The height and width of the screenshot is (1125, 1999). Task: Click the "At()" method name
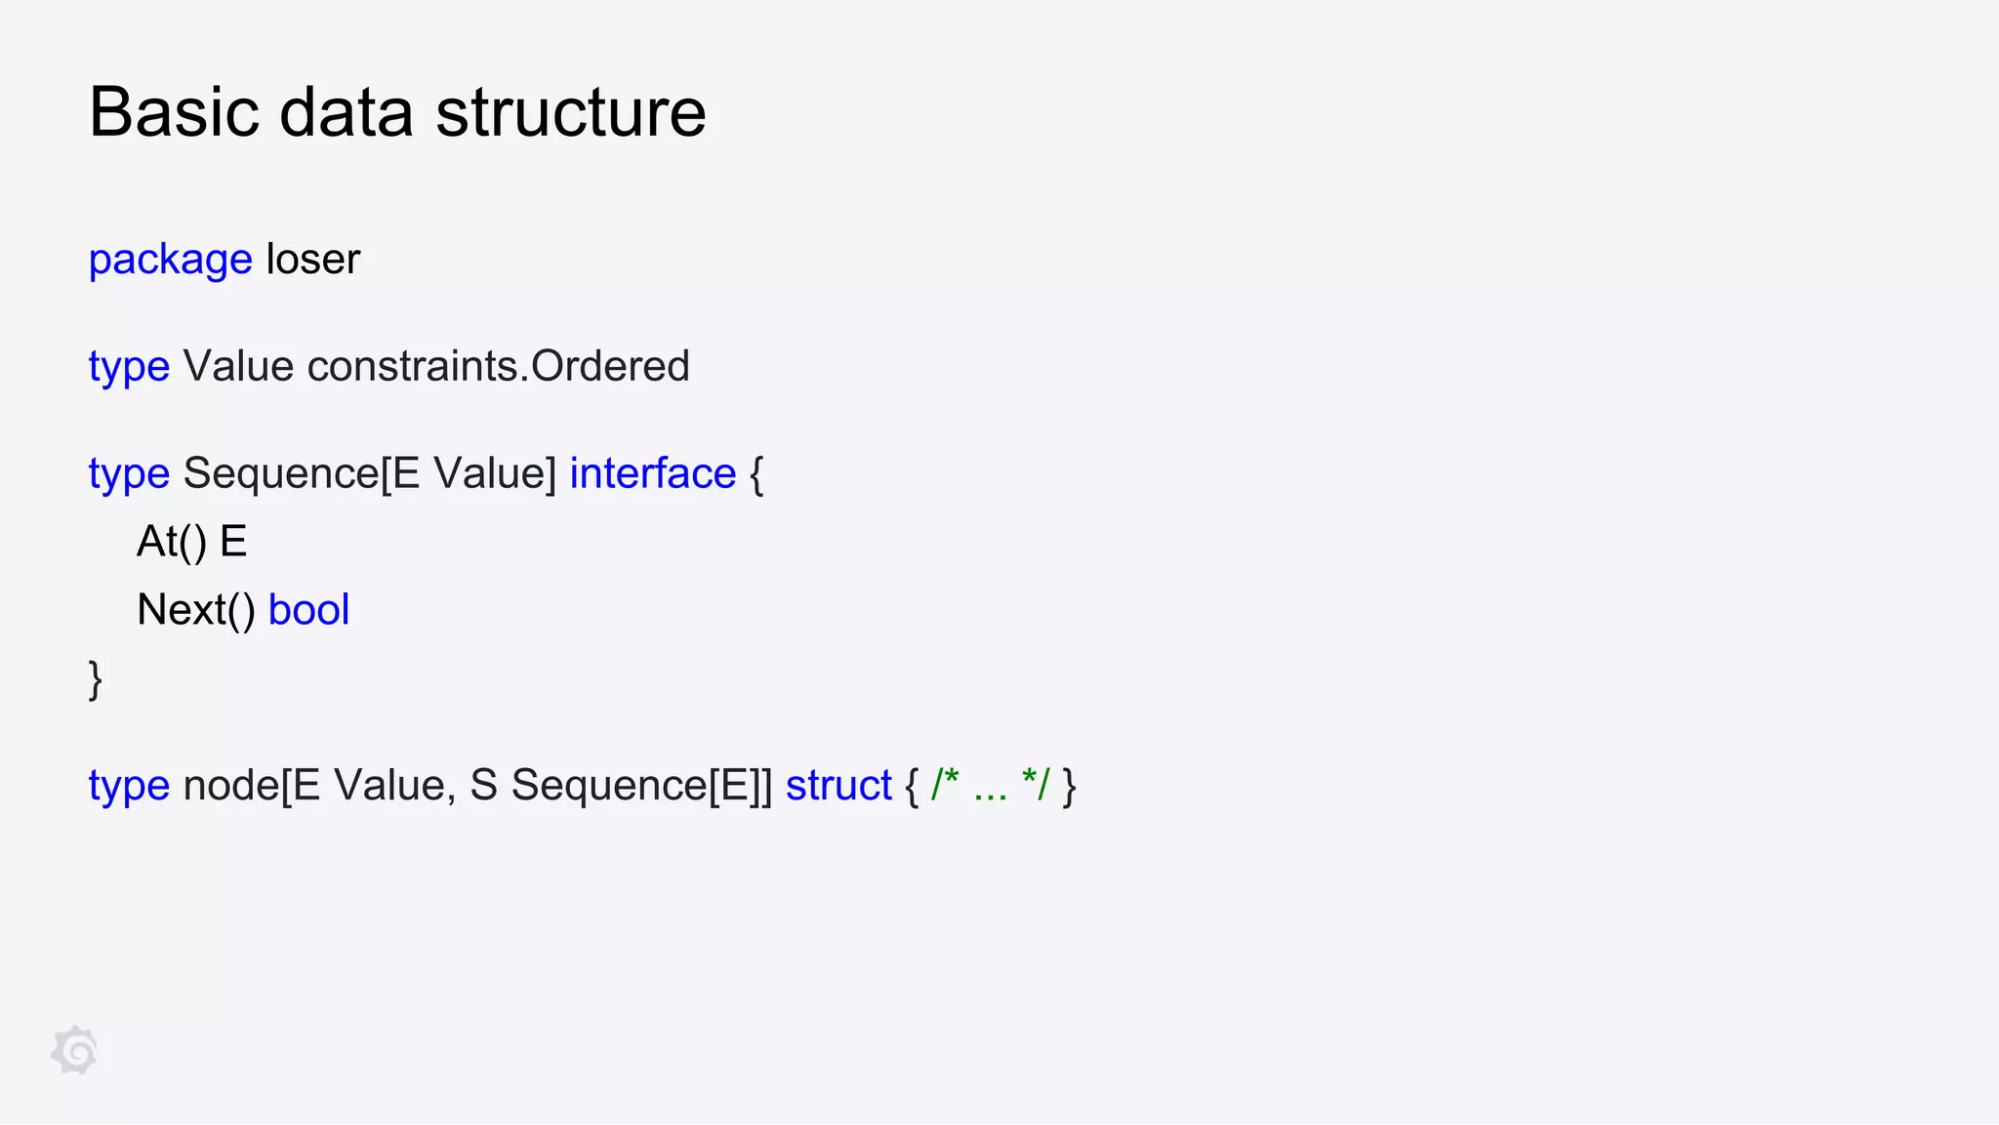[x=171, y=542]
